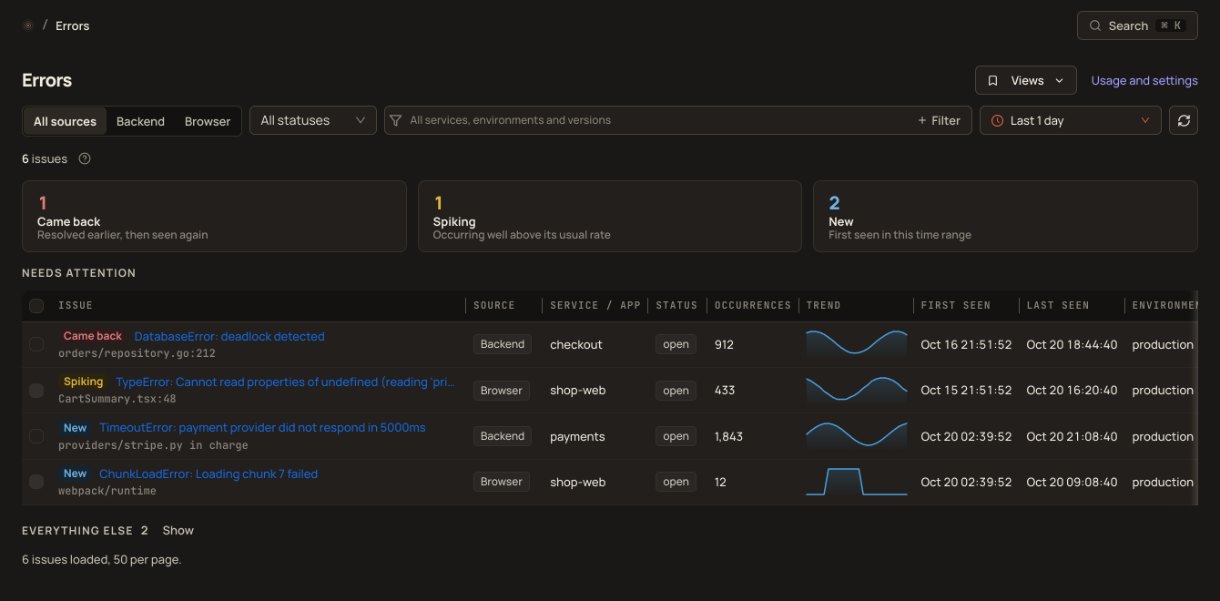1220x601 pixels.
Task: Expand the Last 1 day time range chevron
Action: 1145,120
